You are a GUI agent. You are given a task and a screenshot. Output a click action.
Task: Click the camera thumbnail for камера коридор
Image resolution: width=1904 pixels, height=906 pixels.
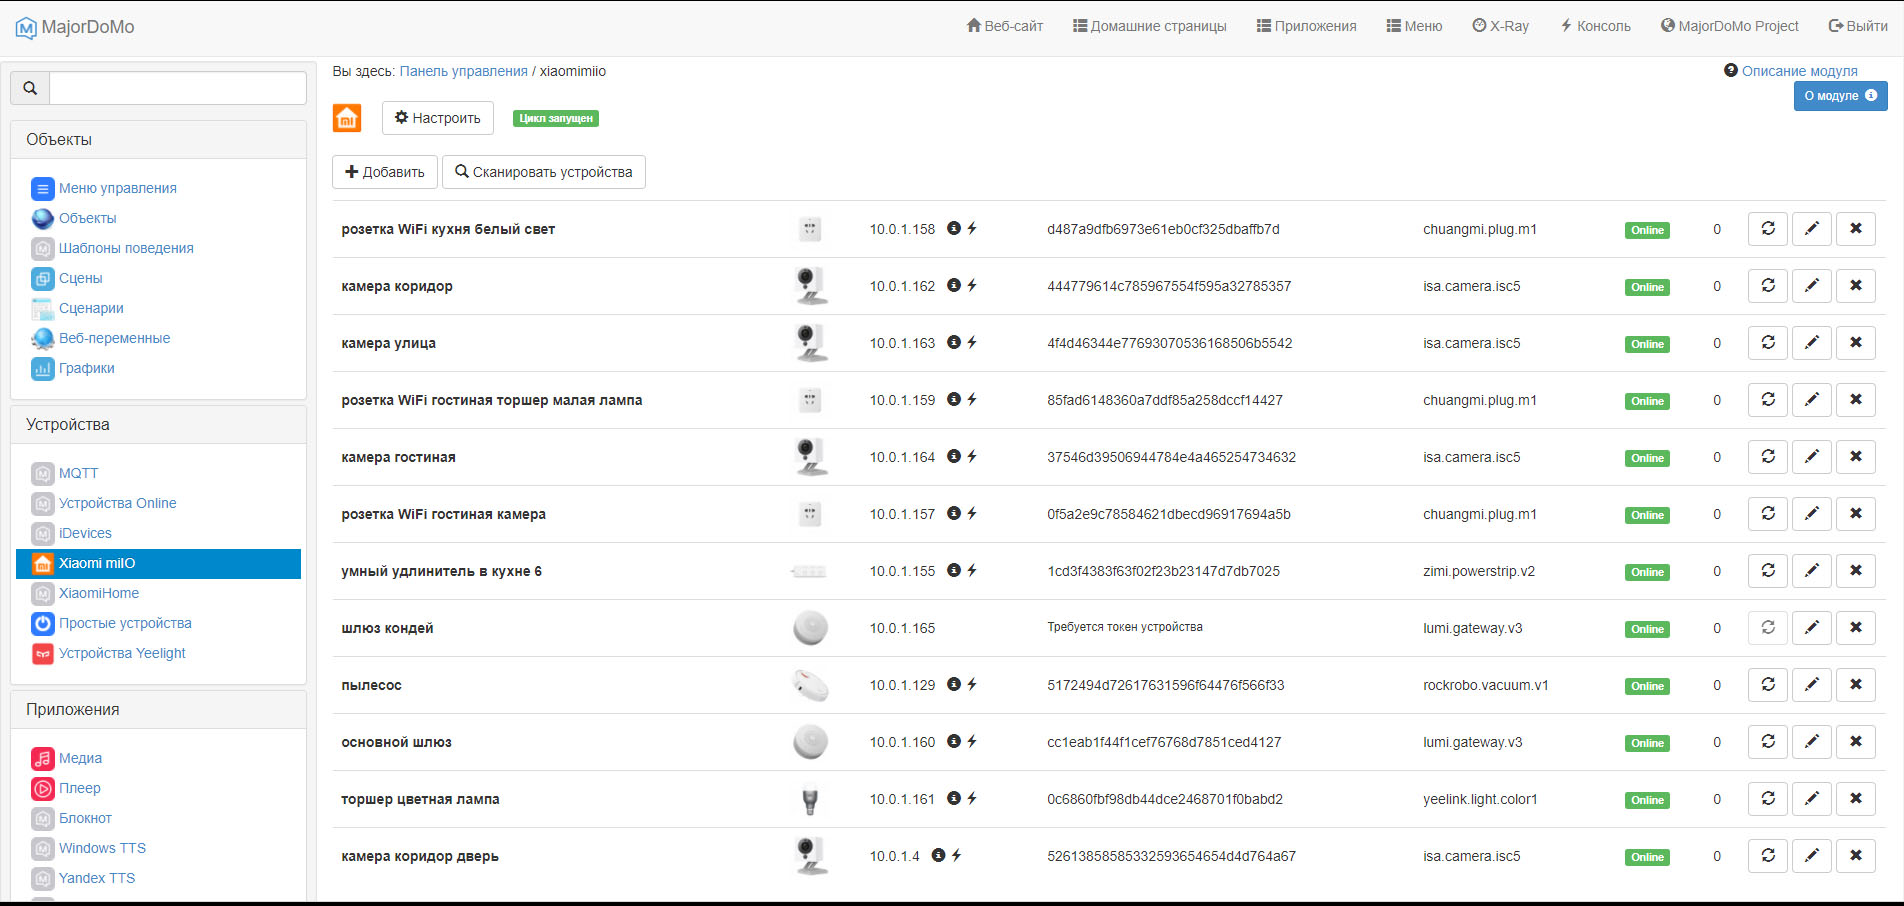click(x=810, y=286)
